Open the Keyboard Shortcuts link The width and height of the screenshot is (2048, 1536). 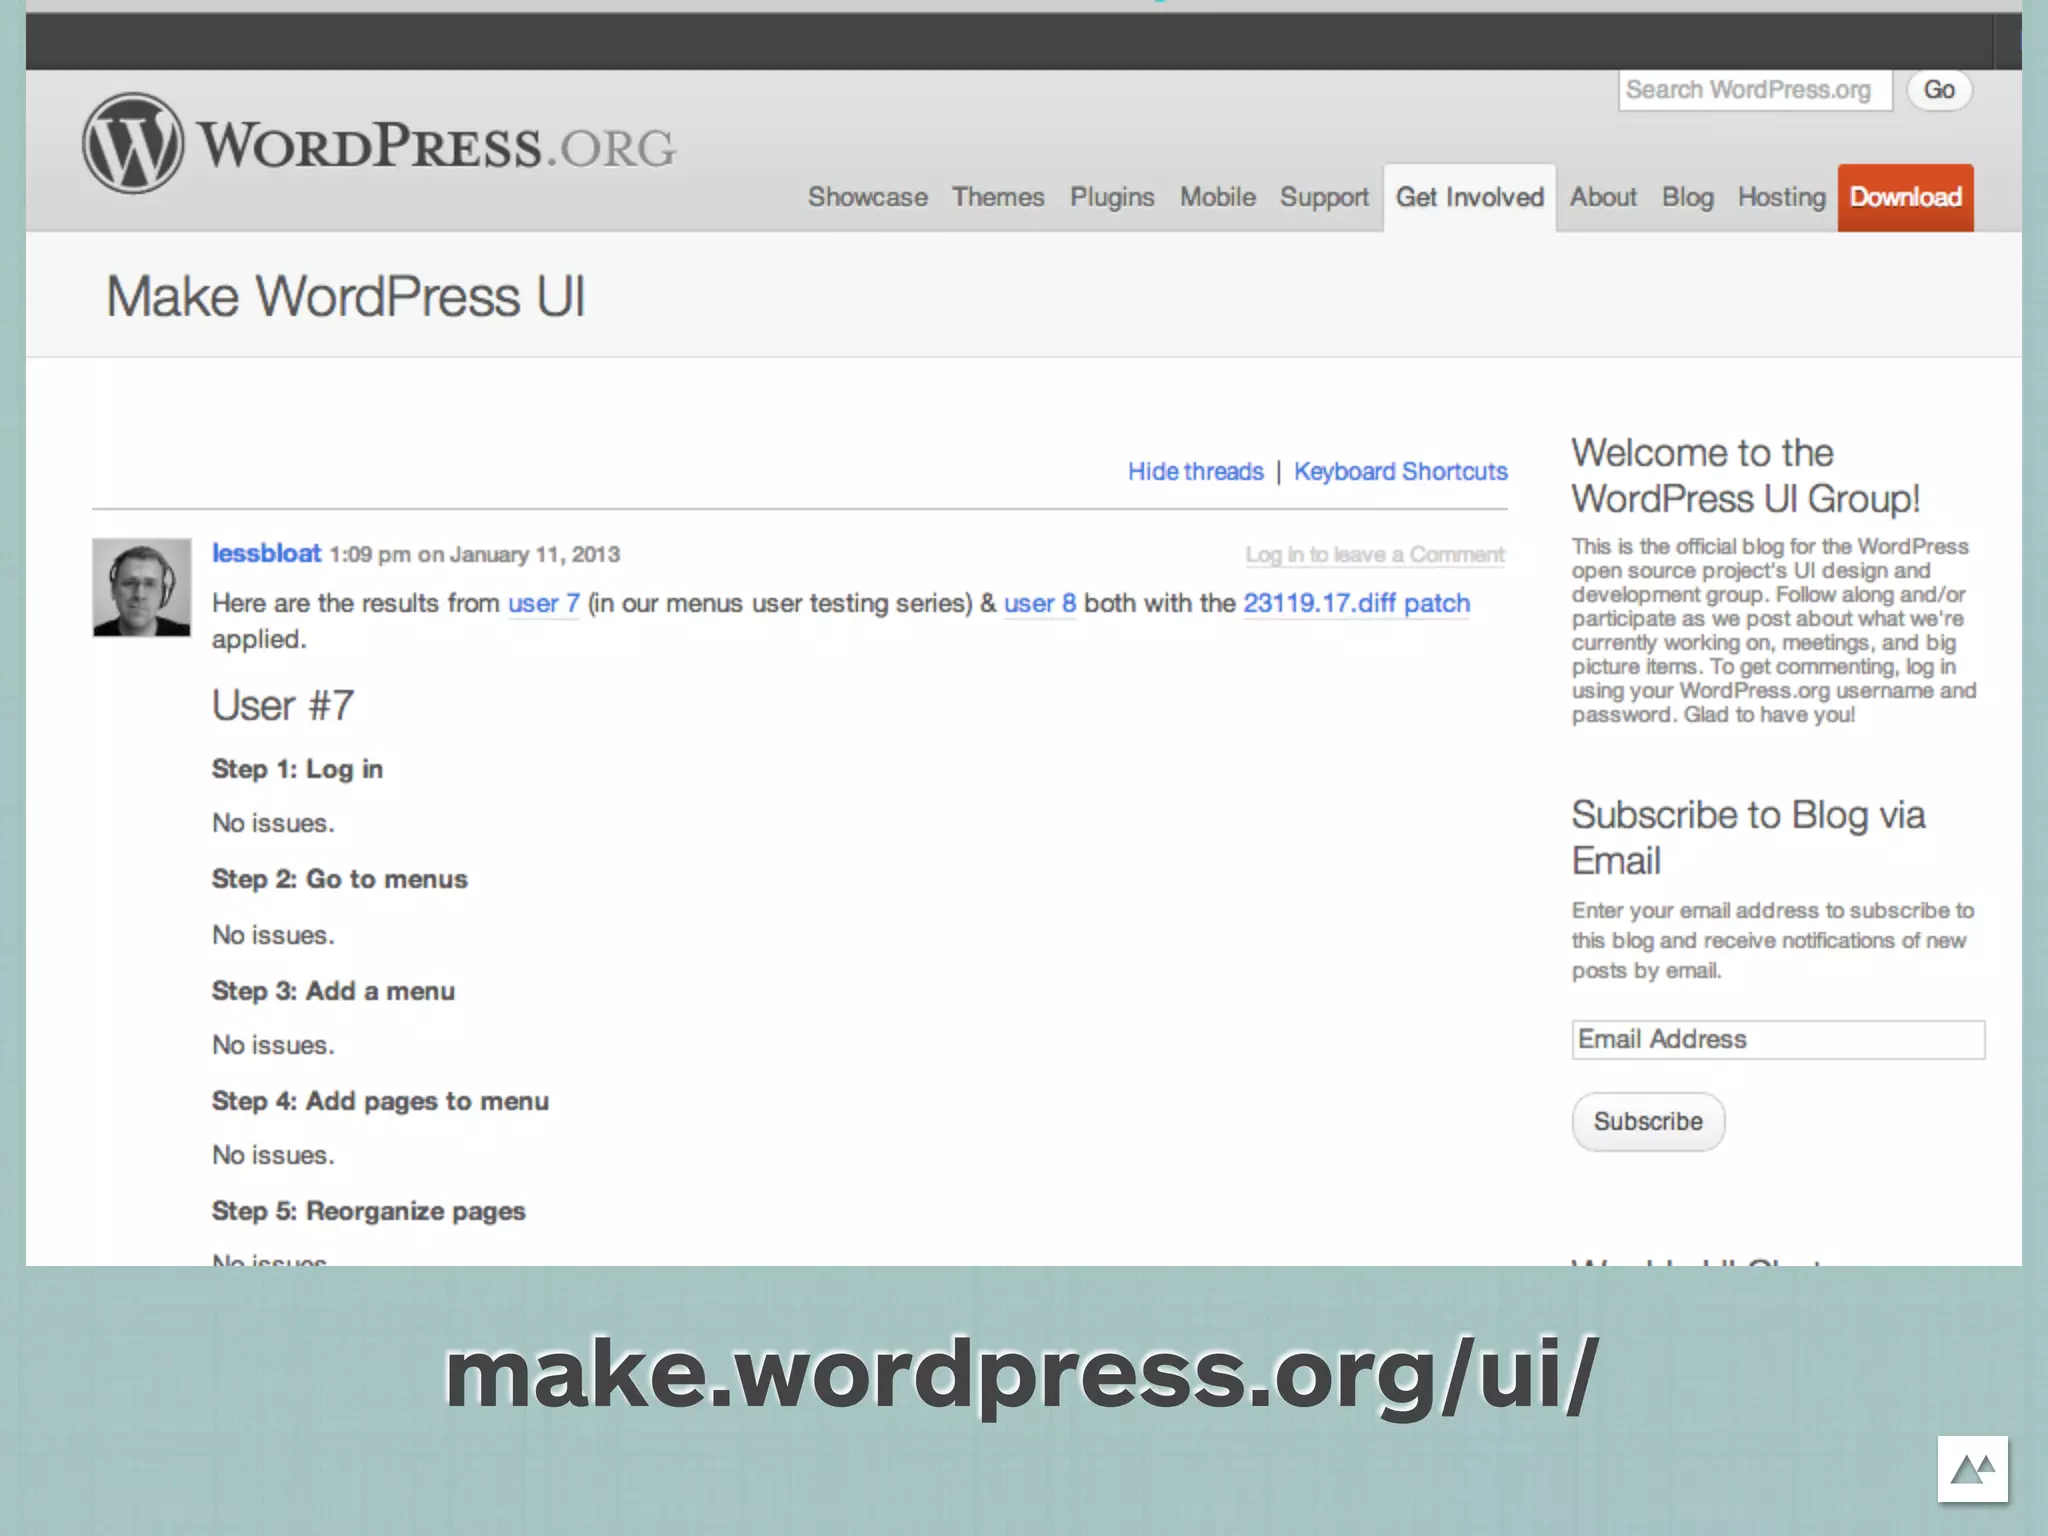(x=1400, y=471)
